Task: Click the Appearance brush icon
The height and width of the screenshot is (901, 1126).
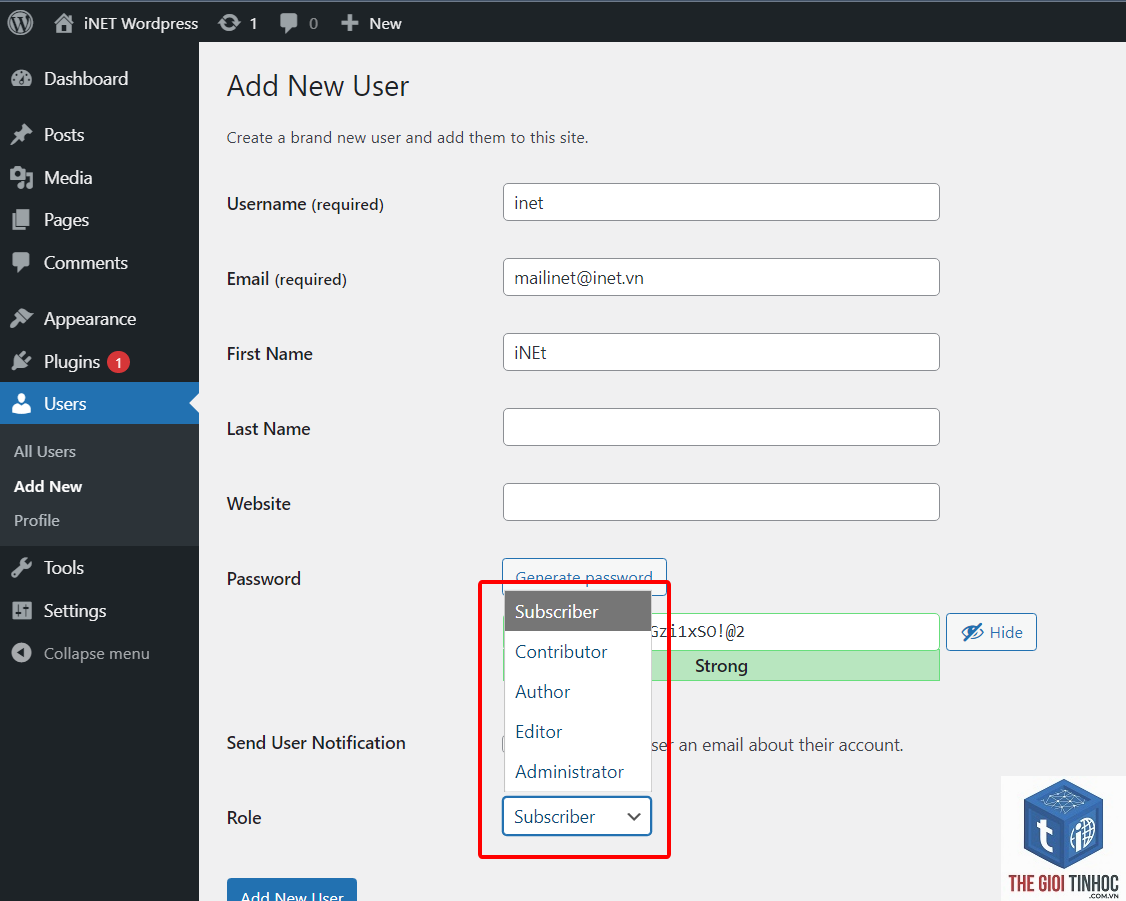Action: (22, 319)
